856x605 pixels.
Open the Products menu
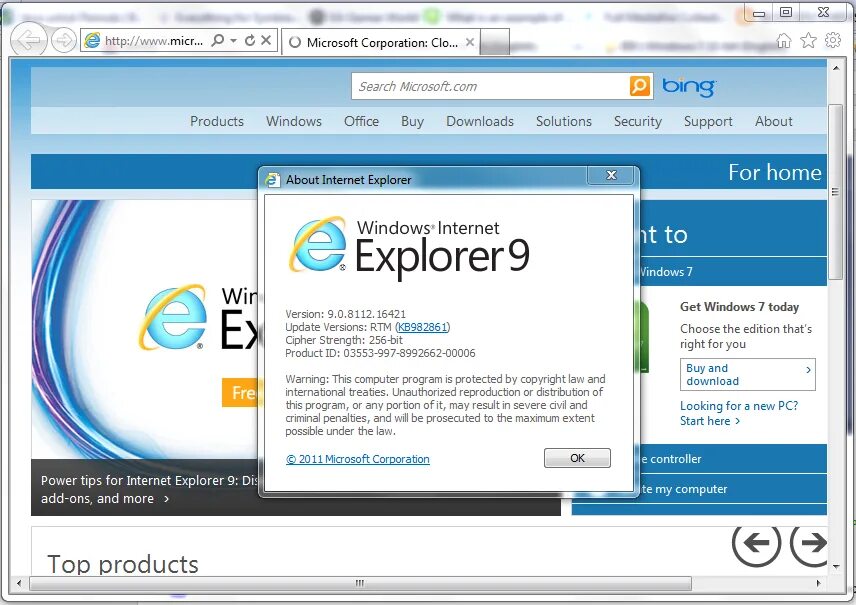(x=217, y=121)
